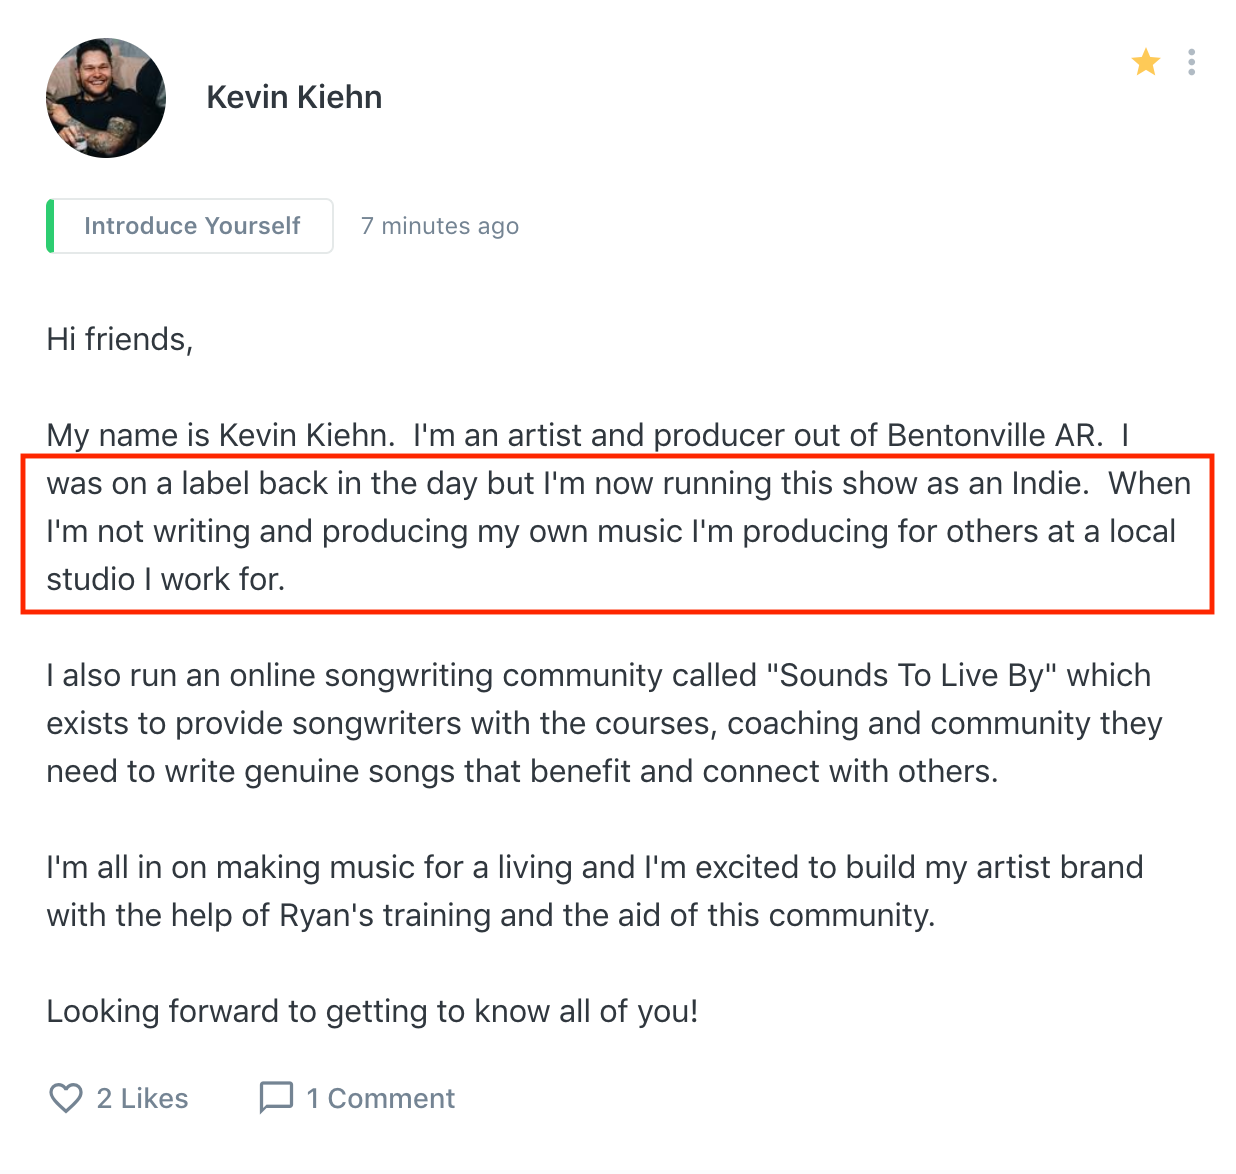This screenshot has width=1236, height=1174.
Task: Click the 'Bentonville AR' location text
Action: (993, 436)
